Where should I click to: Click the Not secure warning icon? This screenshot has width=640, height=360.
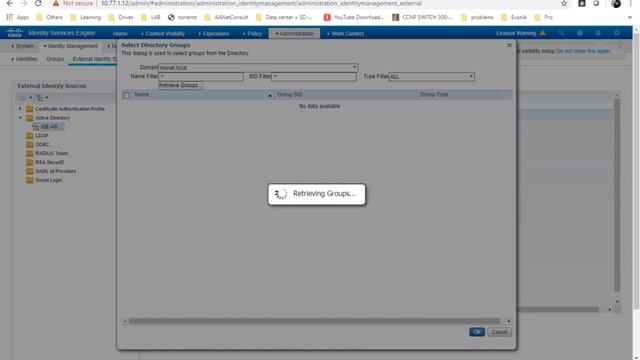(x=56, y=3)
